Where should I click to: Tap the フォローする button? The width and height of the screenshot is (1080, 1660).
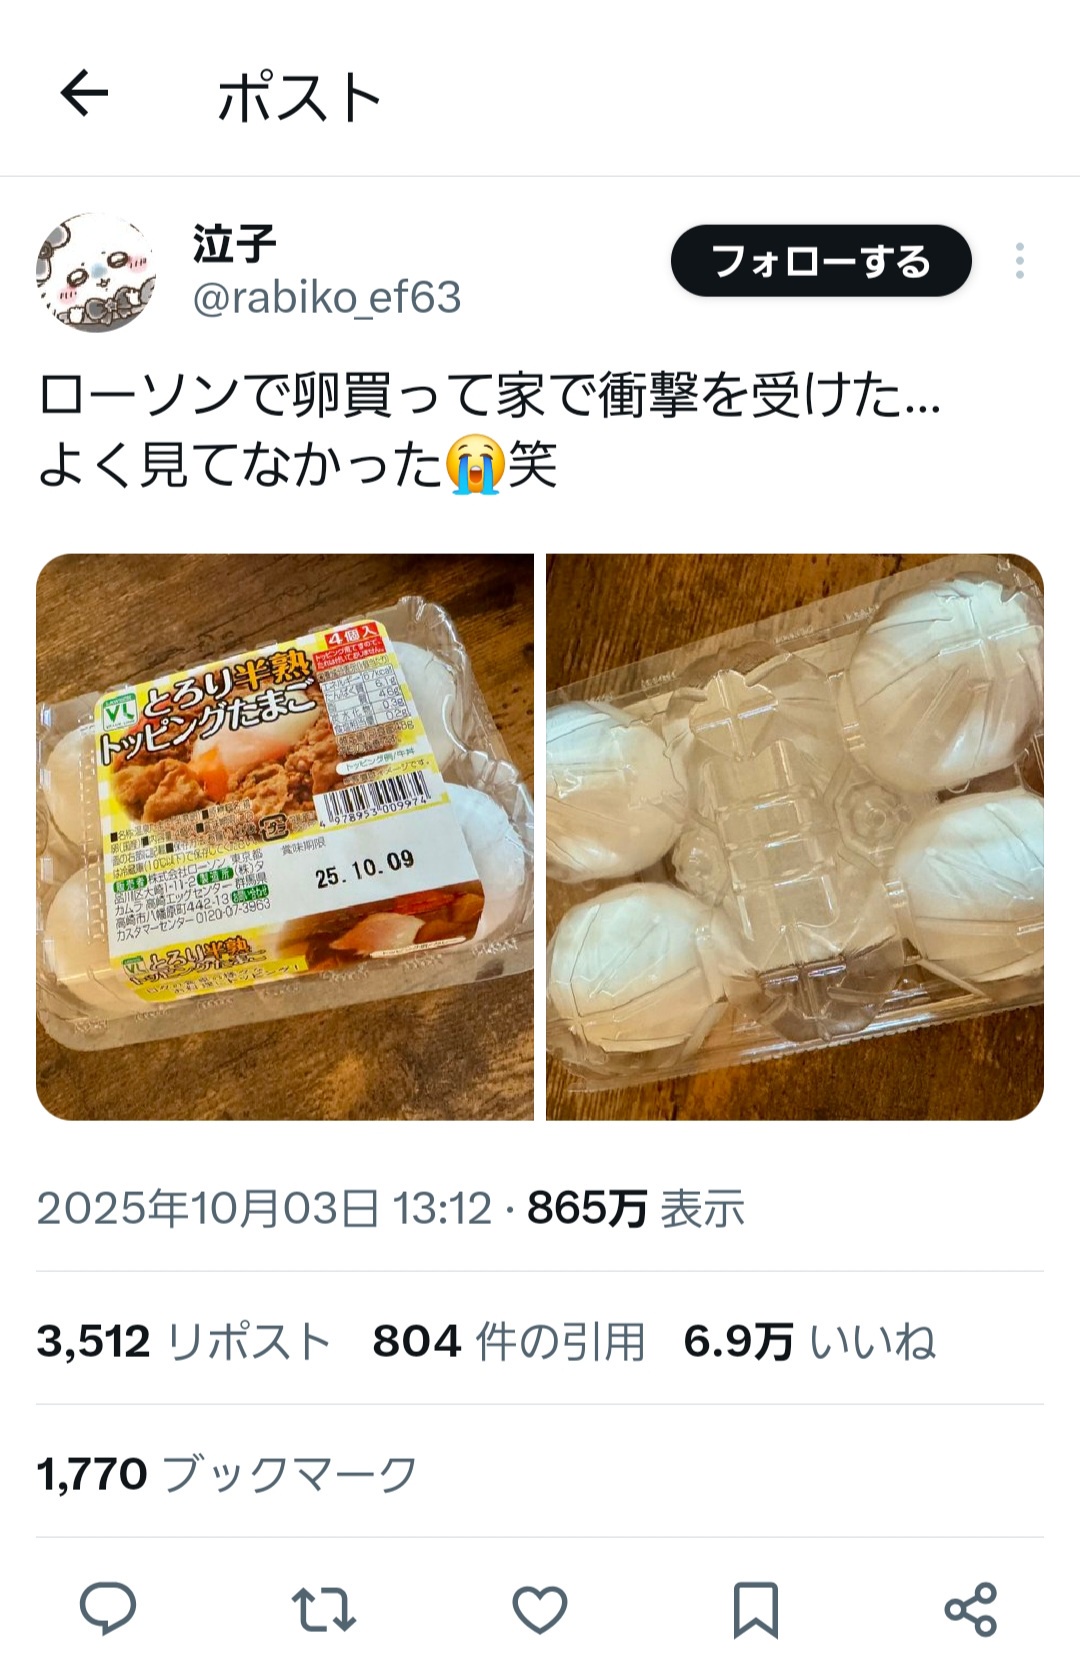pyautogui.click(x=821, y=261)
